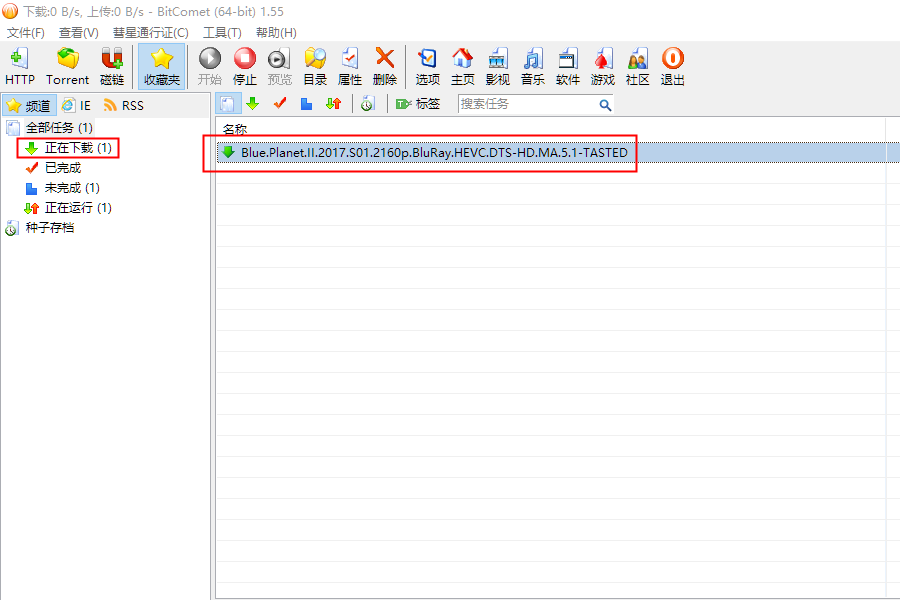Switch to the 频道 channel tab
This screenshot has width=900, height=600.
click(29, 106)
